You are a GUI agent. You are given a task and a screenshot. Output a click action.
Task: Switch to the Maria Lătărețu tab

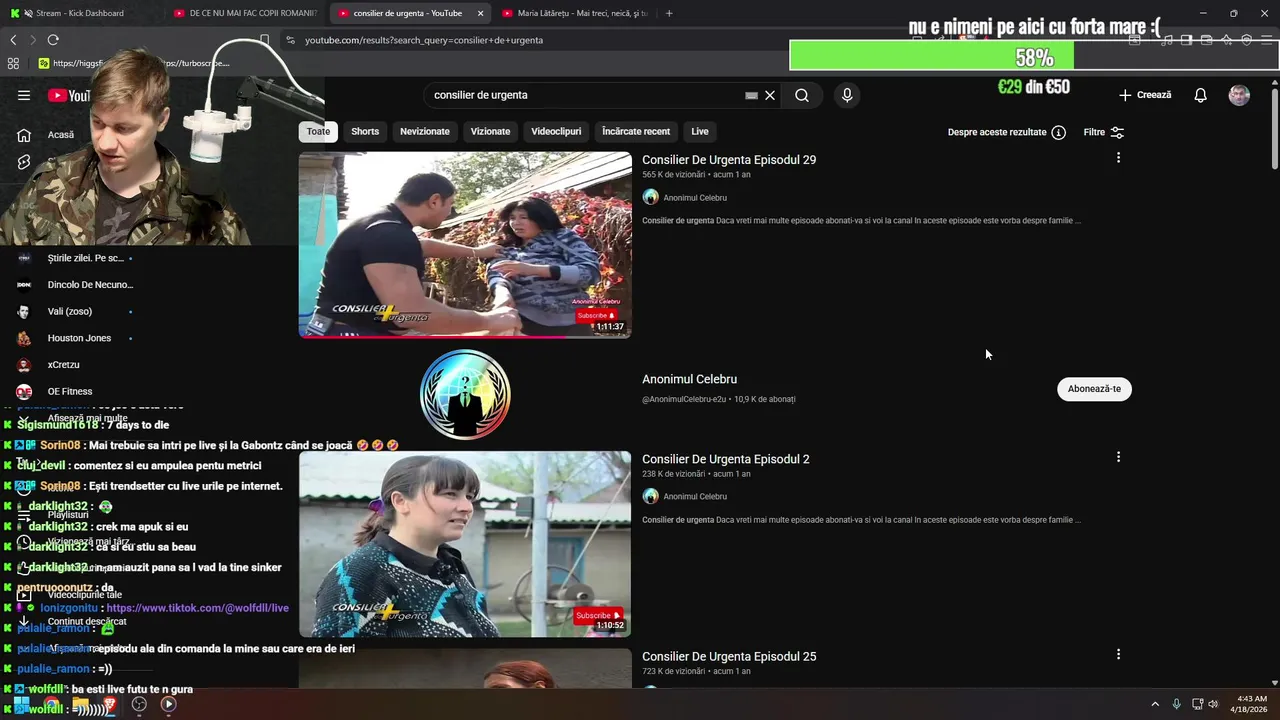(575, 13)
